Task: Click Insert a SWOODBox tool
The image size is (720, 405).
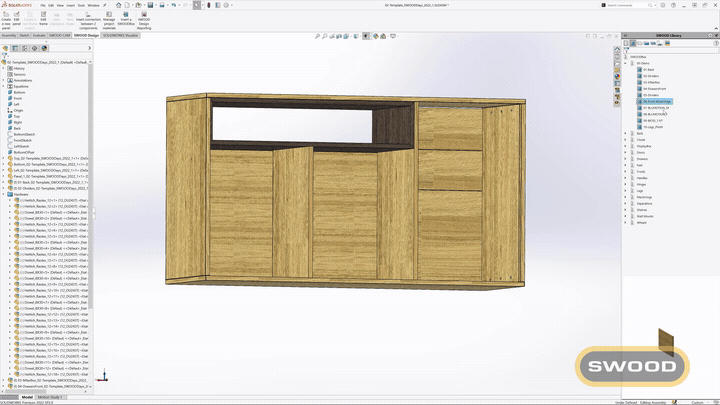Action: tap(126, 18)
